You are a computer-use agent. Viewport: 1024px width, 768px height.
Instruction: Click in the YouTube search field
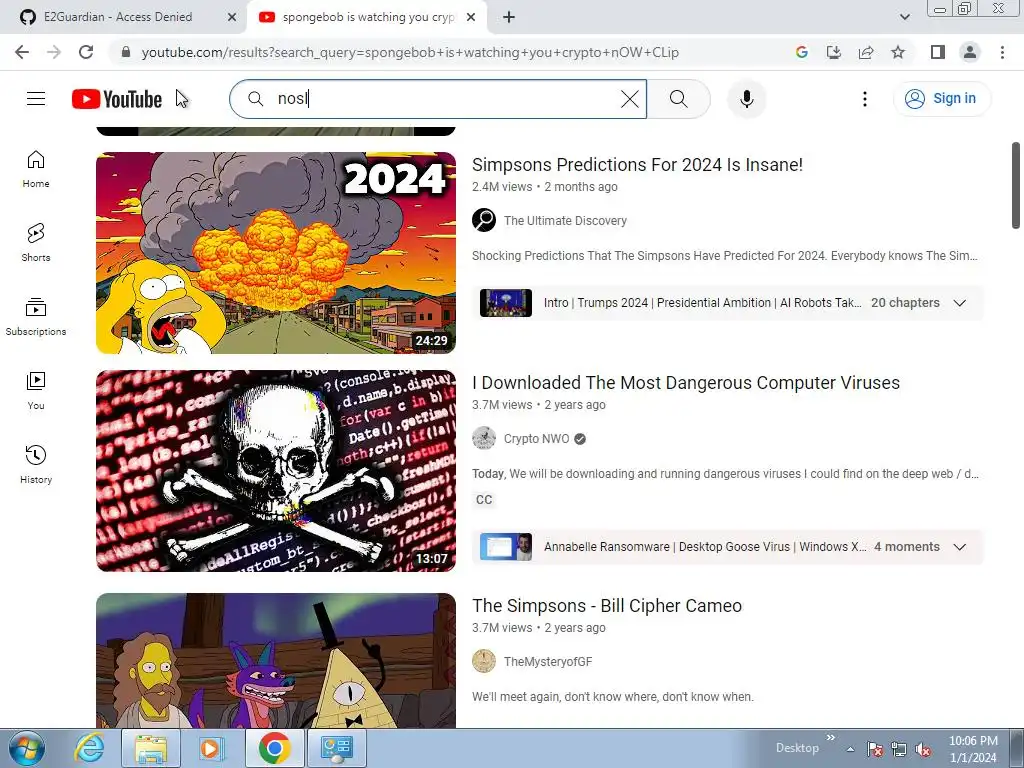[438, 99]
